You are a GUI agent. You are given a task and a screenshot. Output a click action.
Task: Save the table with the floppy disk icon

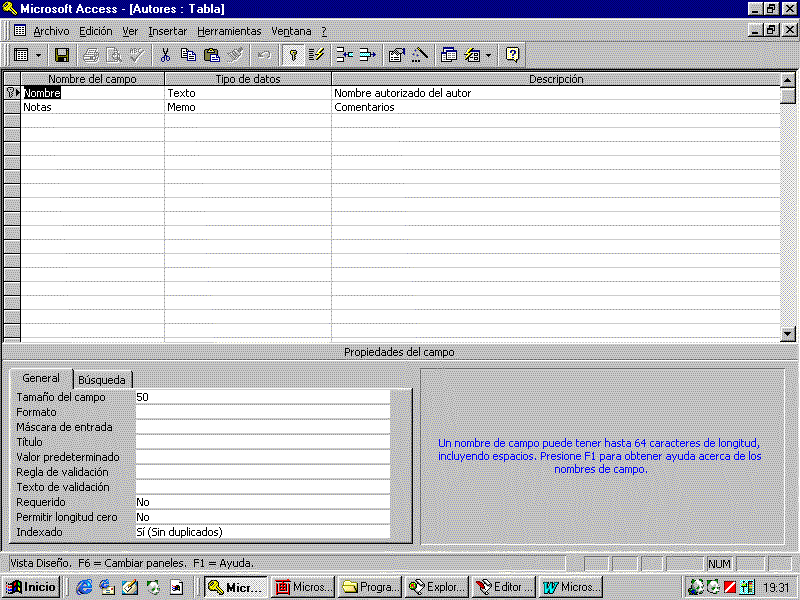(x=62, y=55)
